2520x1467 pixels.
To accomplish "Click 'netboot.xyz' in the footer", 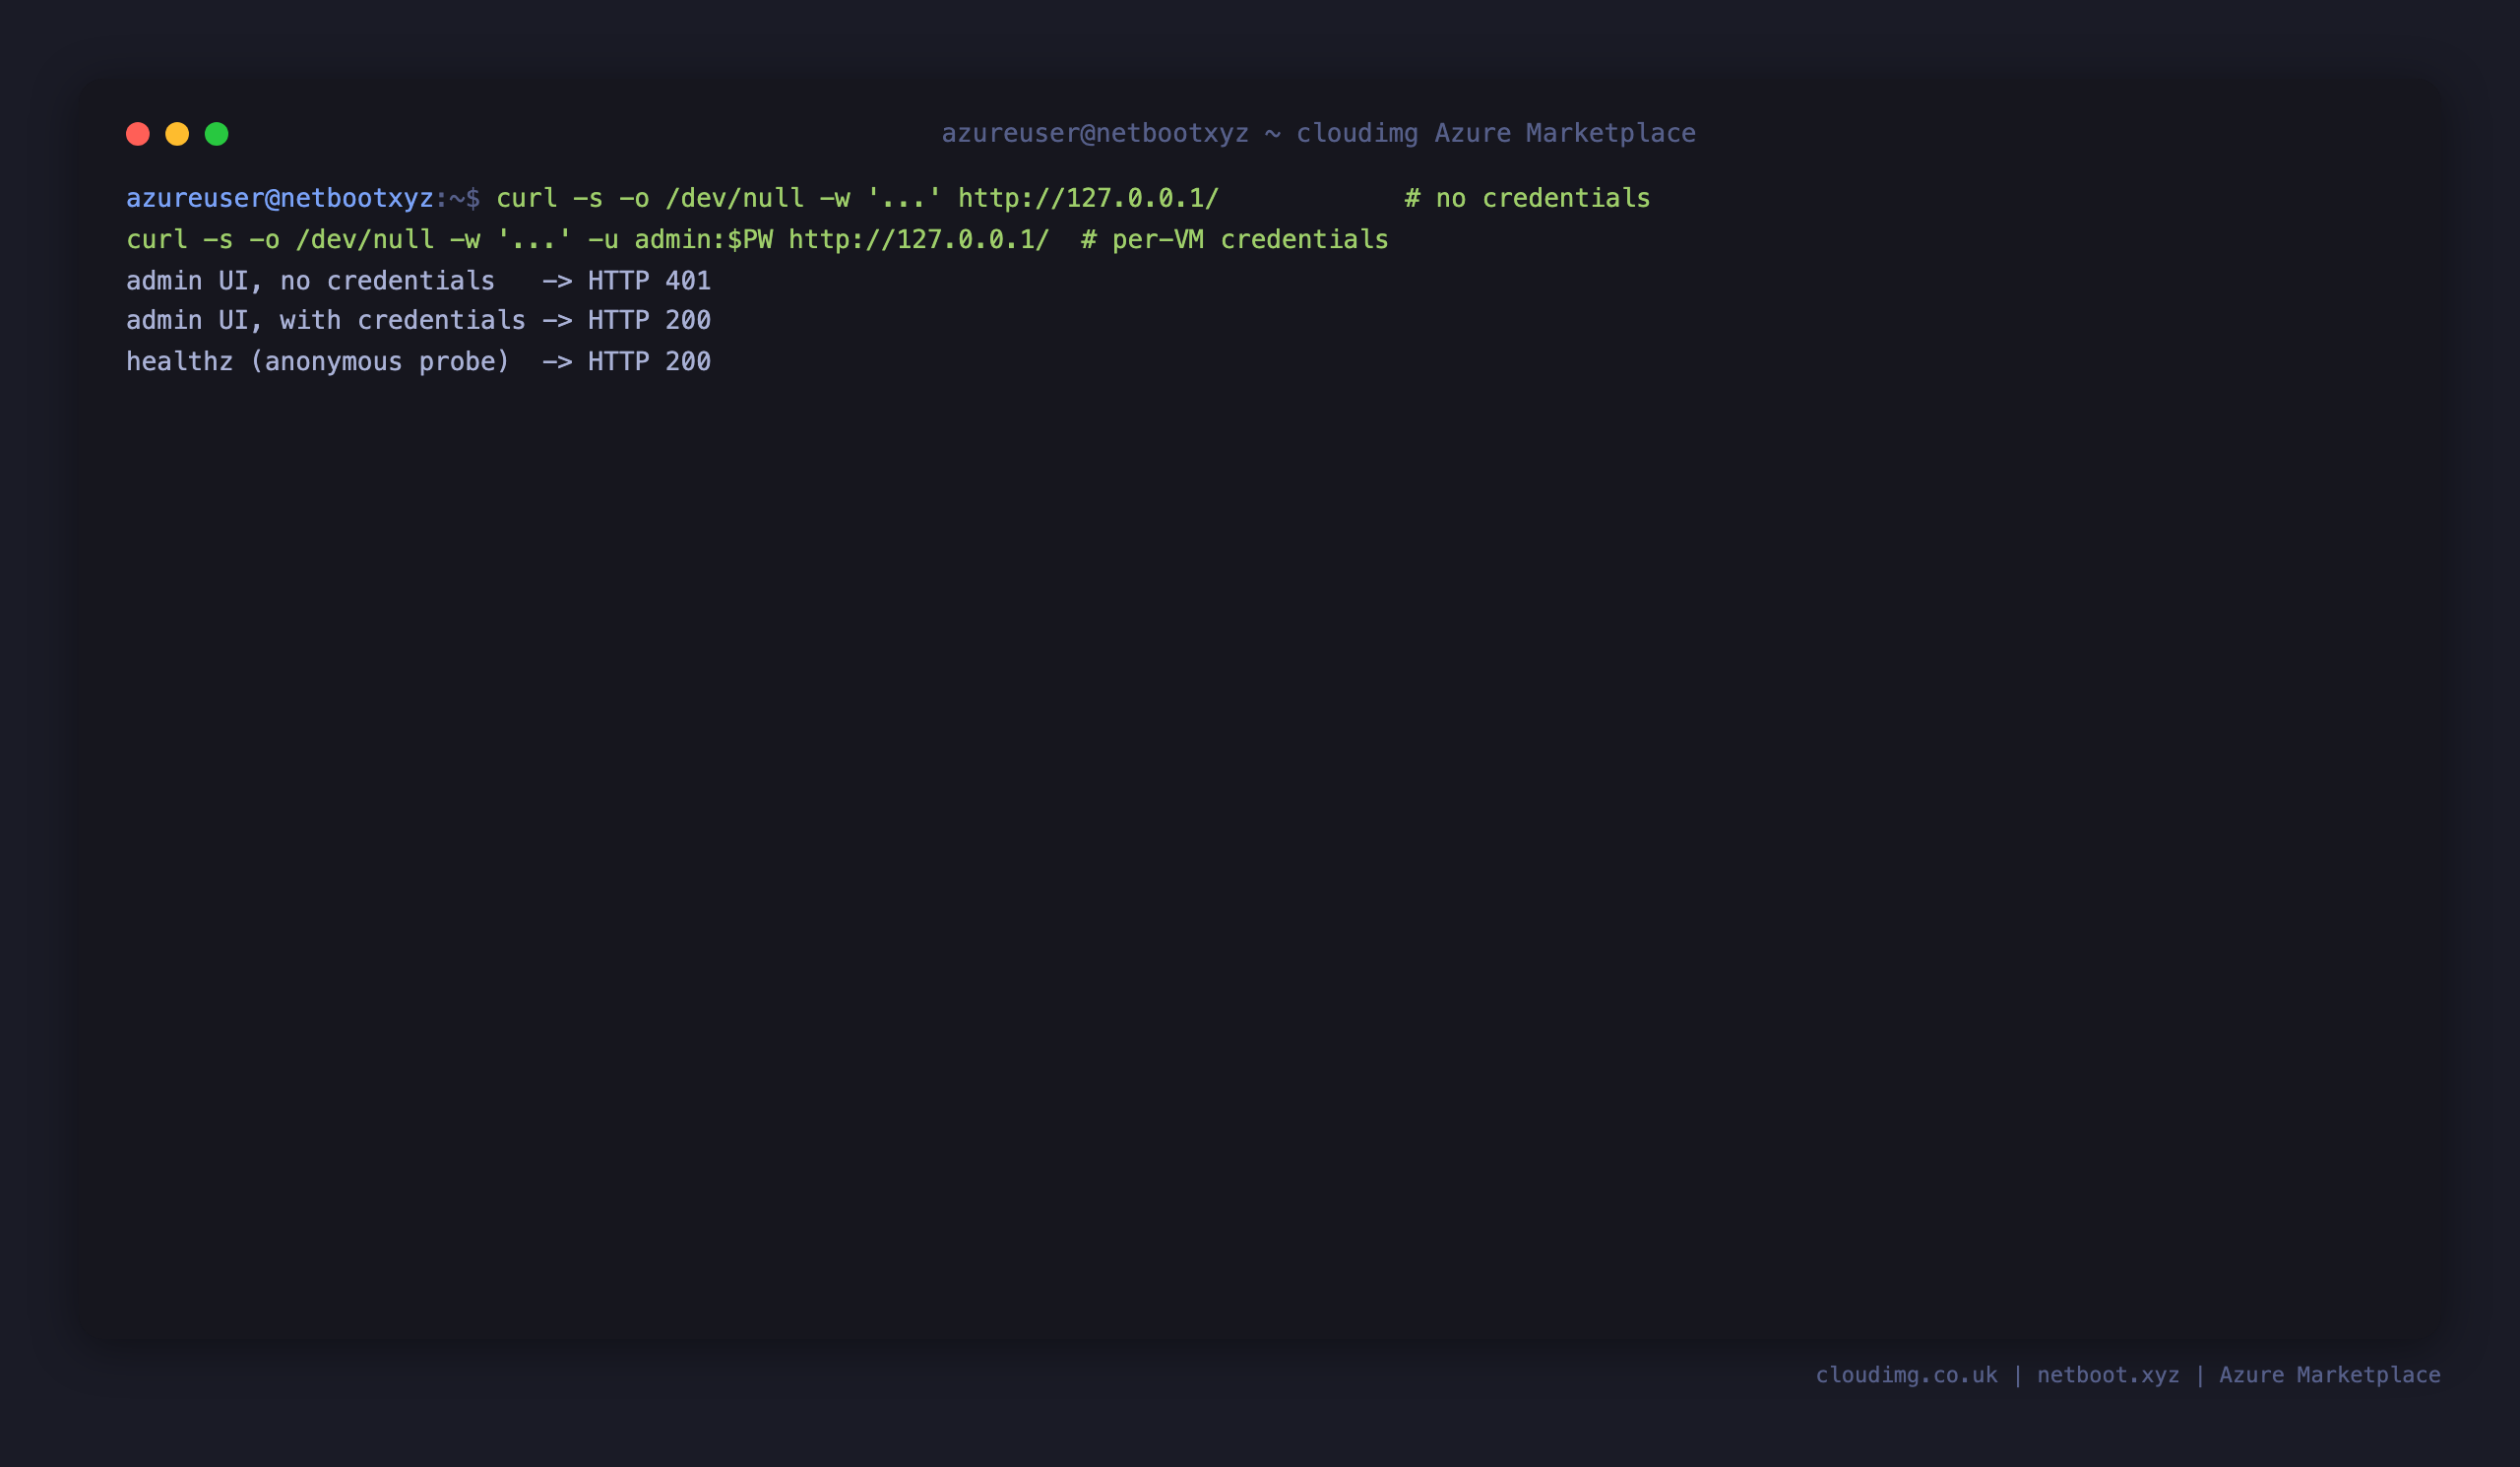I will click(x=2108, y=1375).
